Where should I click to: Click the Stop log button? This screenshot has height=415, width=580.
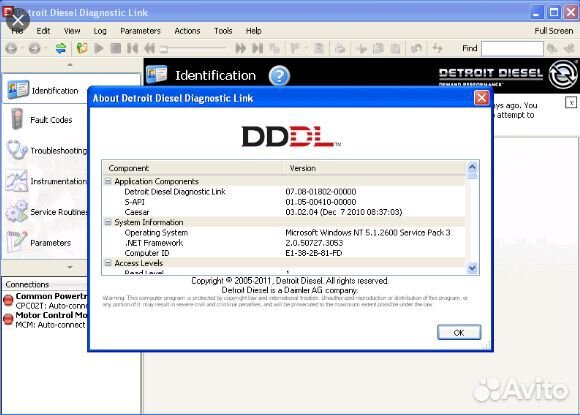tap(116, 48)
